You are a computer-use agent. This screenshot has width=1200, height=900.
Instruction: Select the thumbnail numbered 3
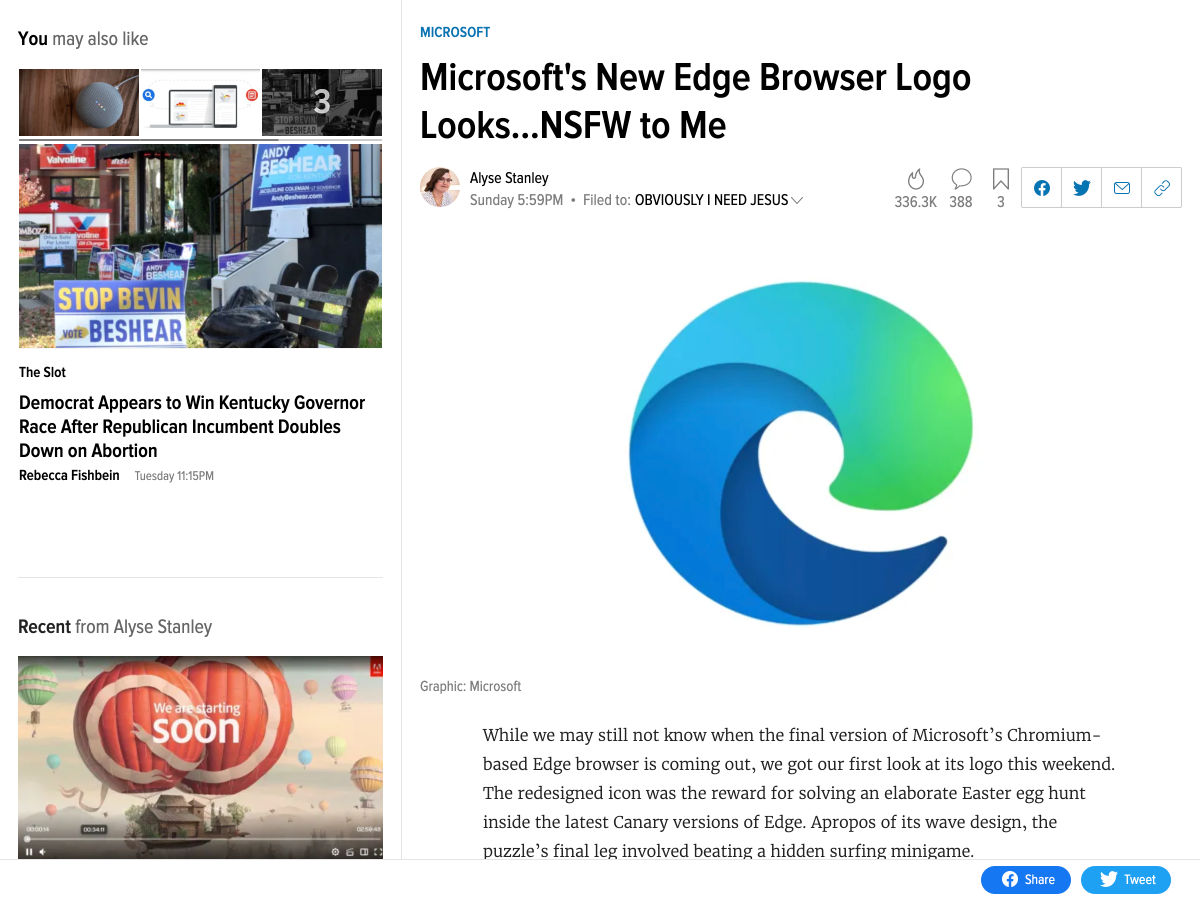coord(322,102)
